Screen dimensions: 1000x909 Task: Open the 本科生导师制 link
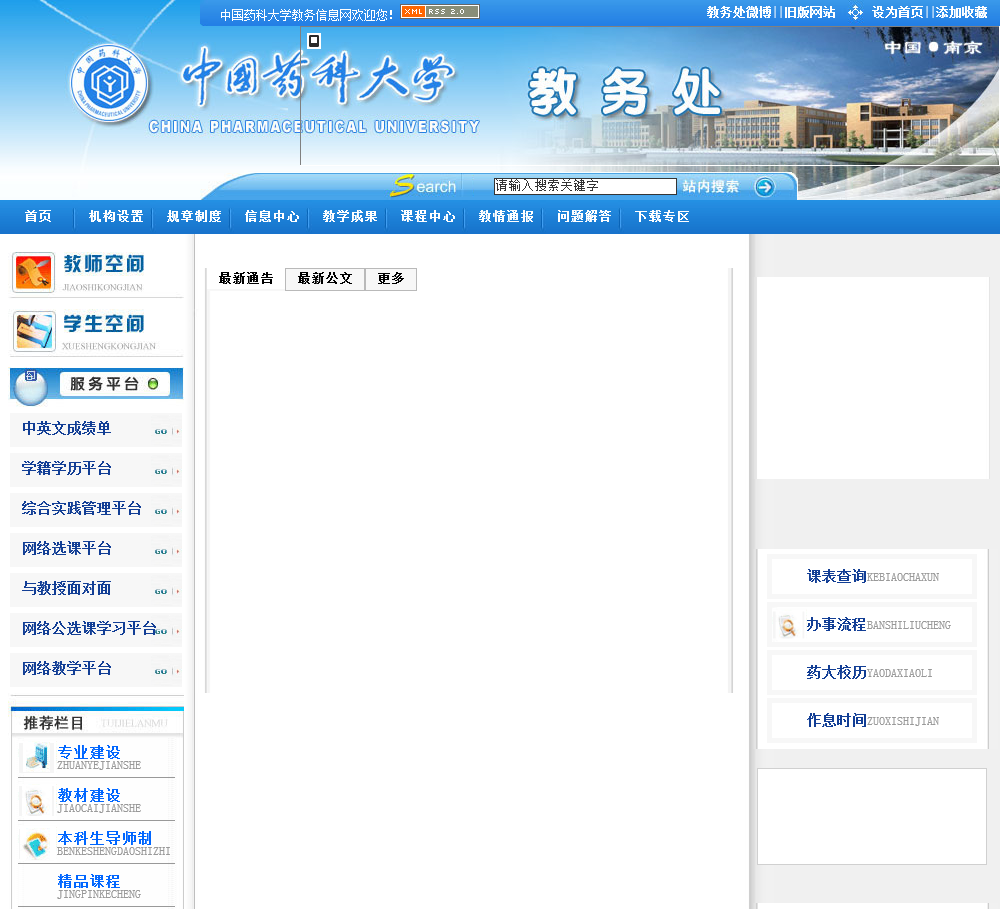tap(105, 838)
